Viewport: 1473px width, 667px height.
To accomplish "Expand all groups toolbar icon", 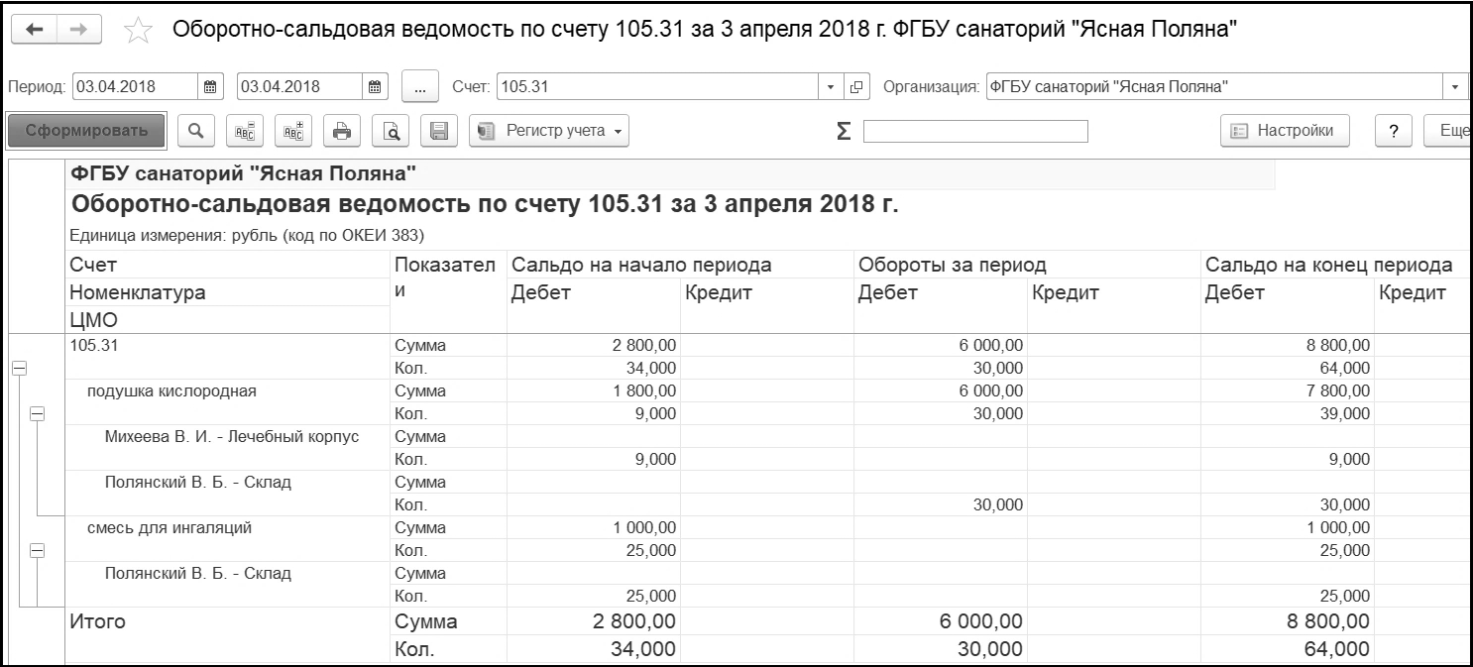I will point(294,131).
